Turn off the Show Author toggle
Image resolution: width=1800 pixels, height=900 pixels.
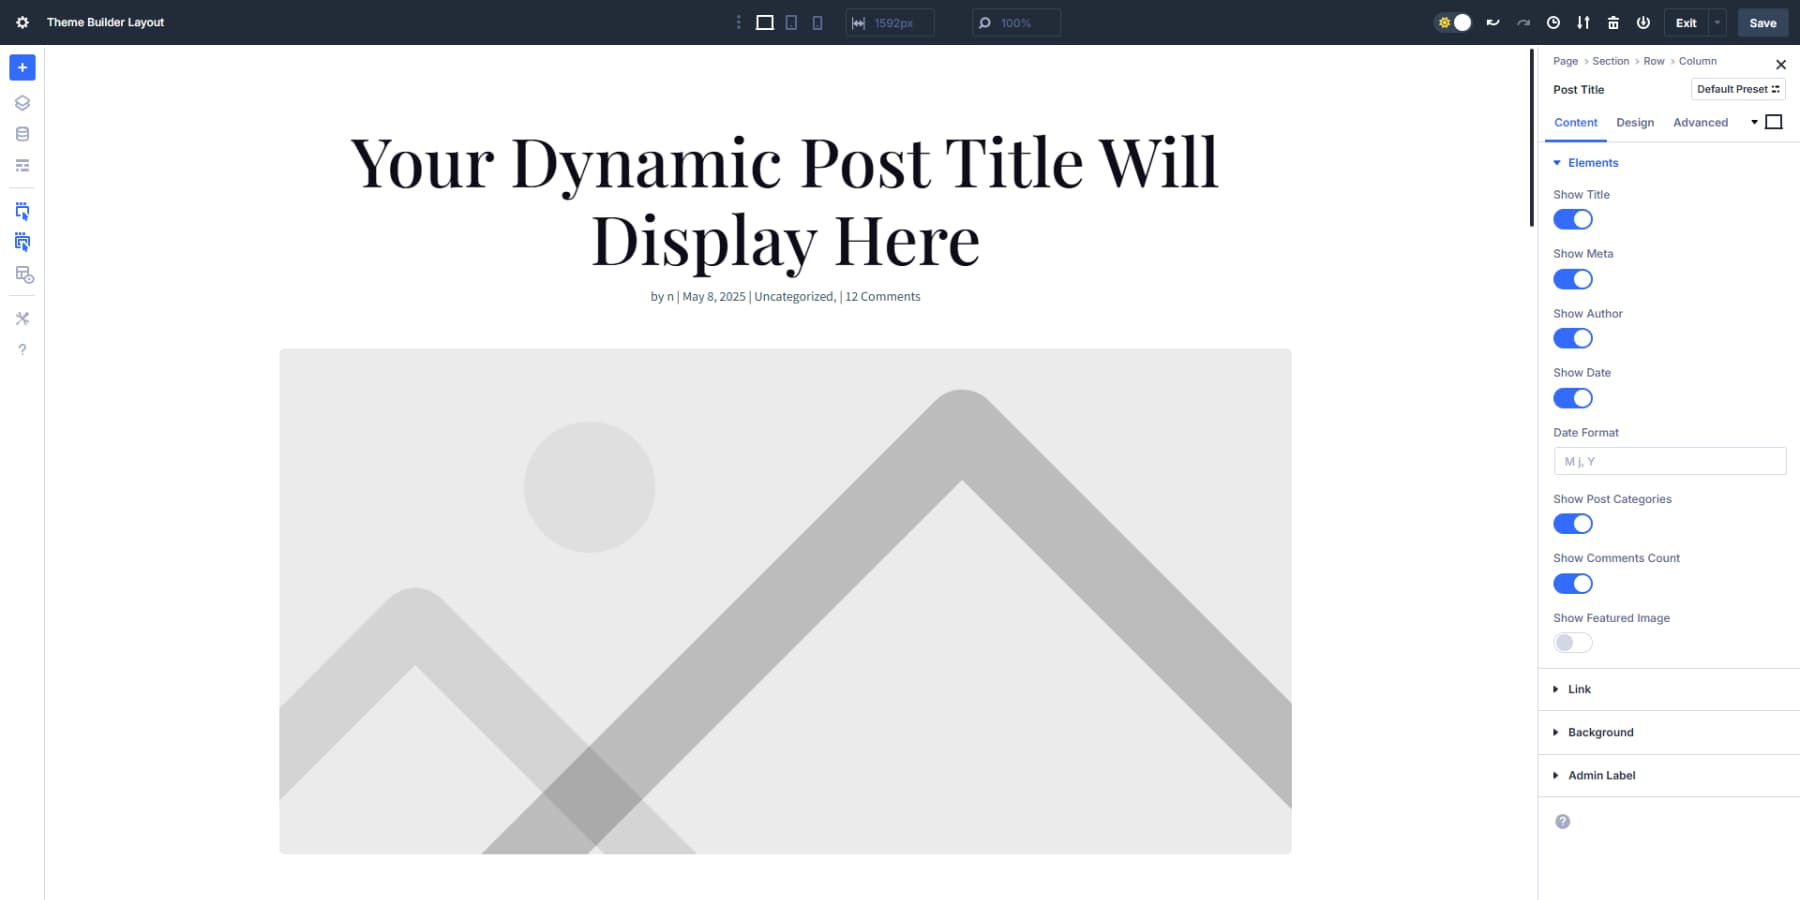1572,338
